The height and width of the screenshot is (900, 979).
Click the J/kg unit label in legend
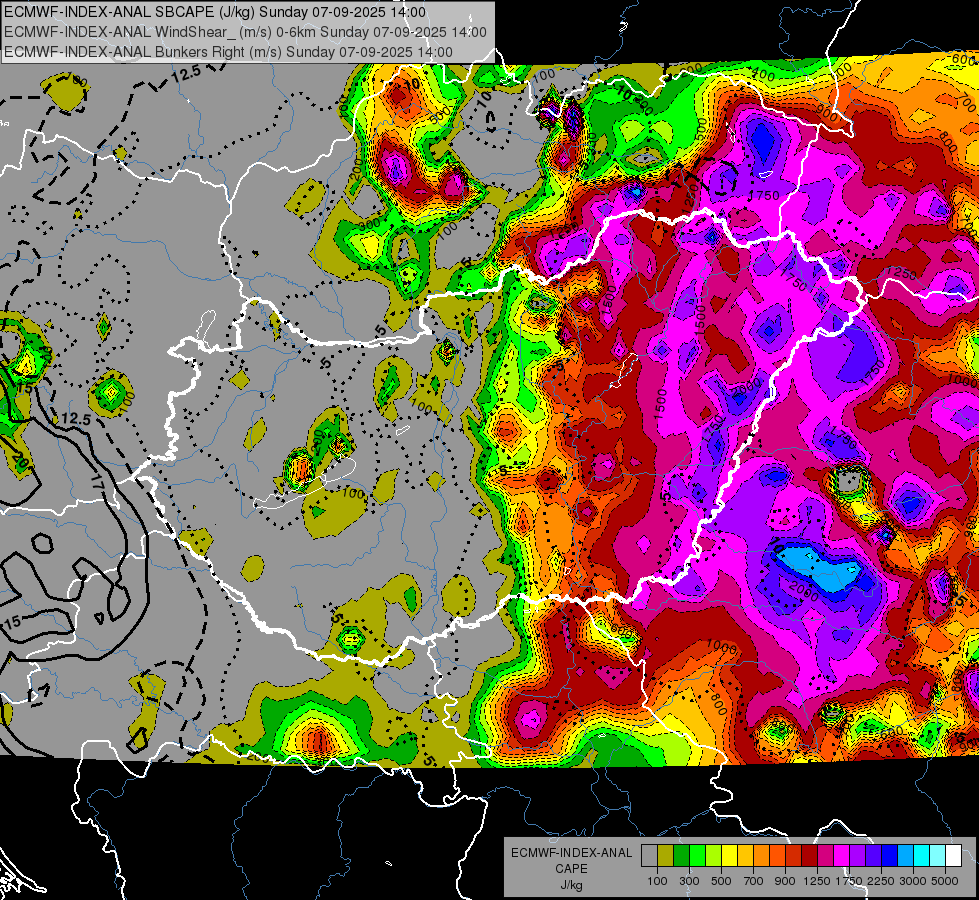pyautogui.click(x=571, y=885)
